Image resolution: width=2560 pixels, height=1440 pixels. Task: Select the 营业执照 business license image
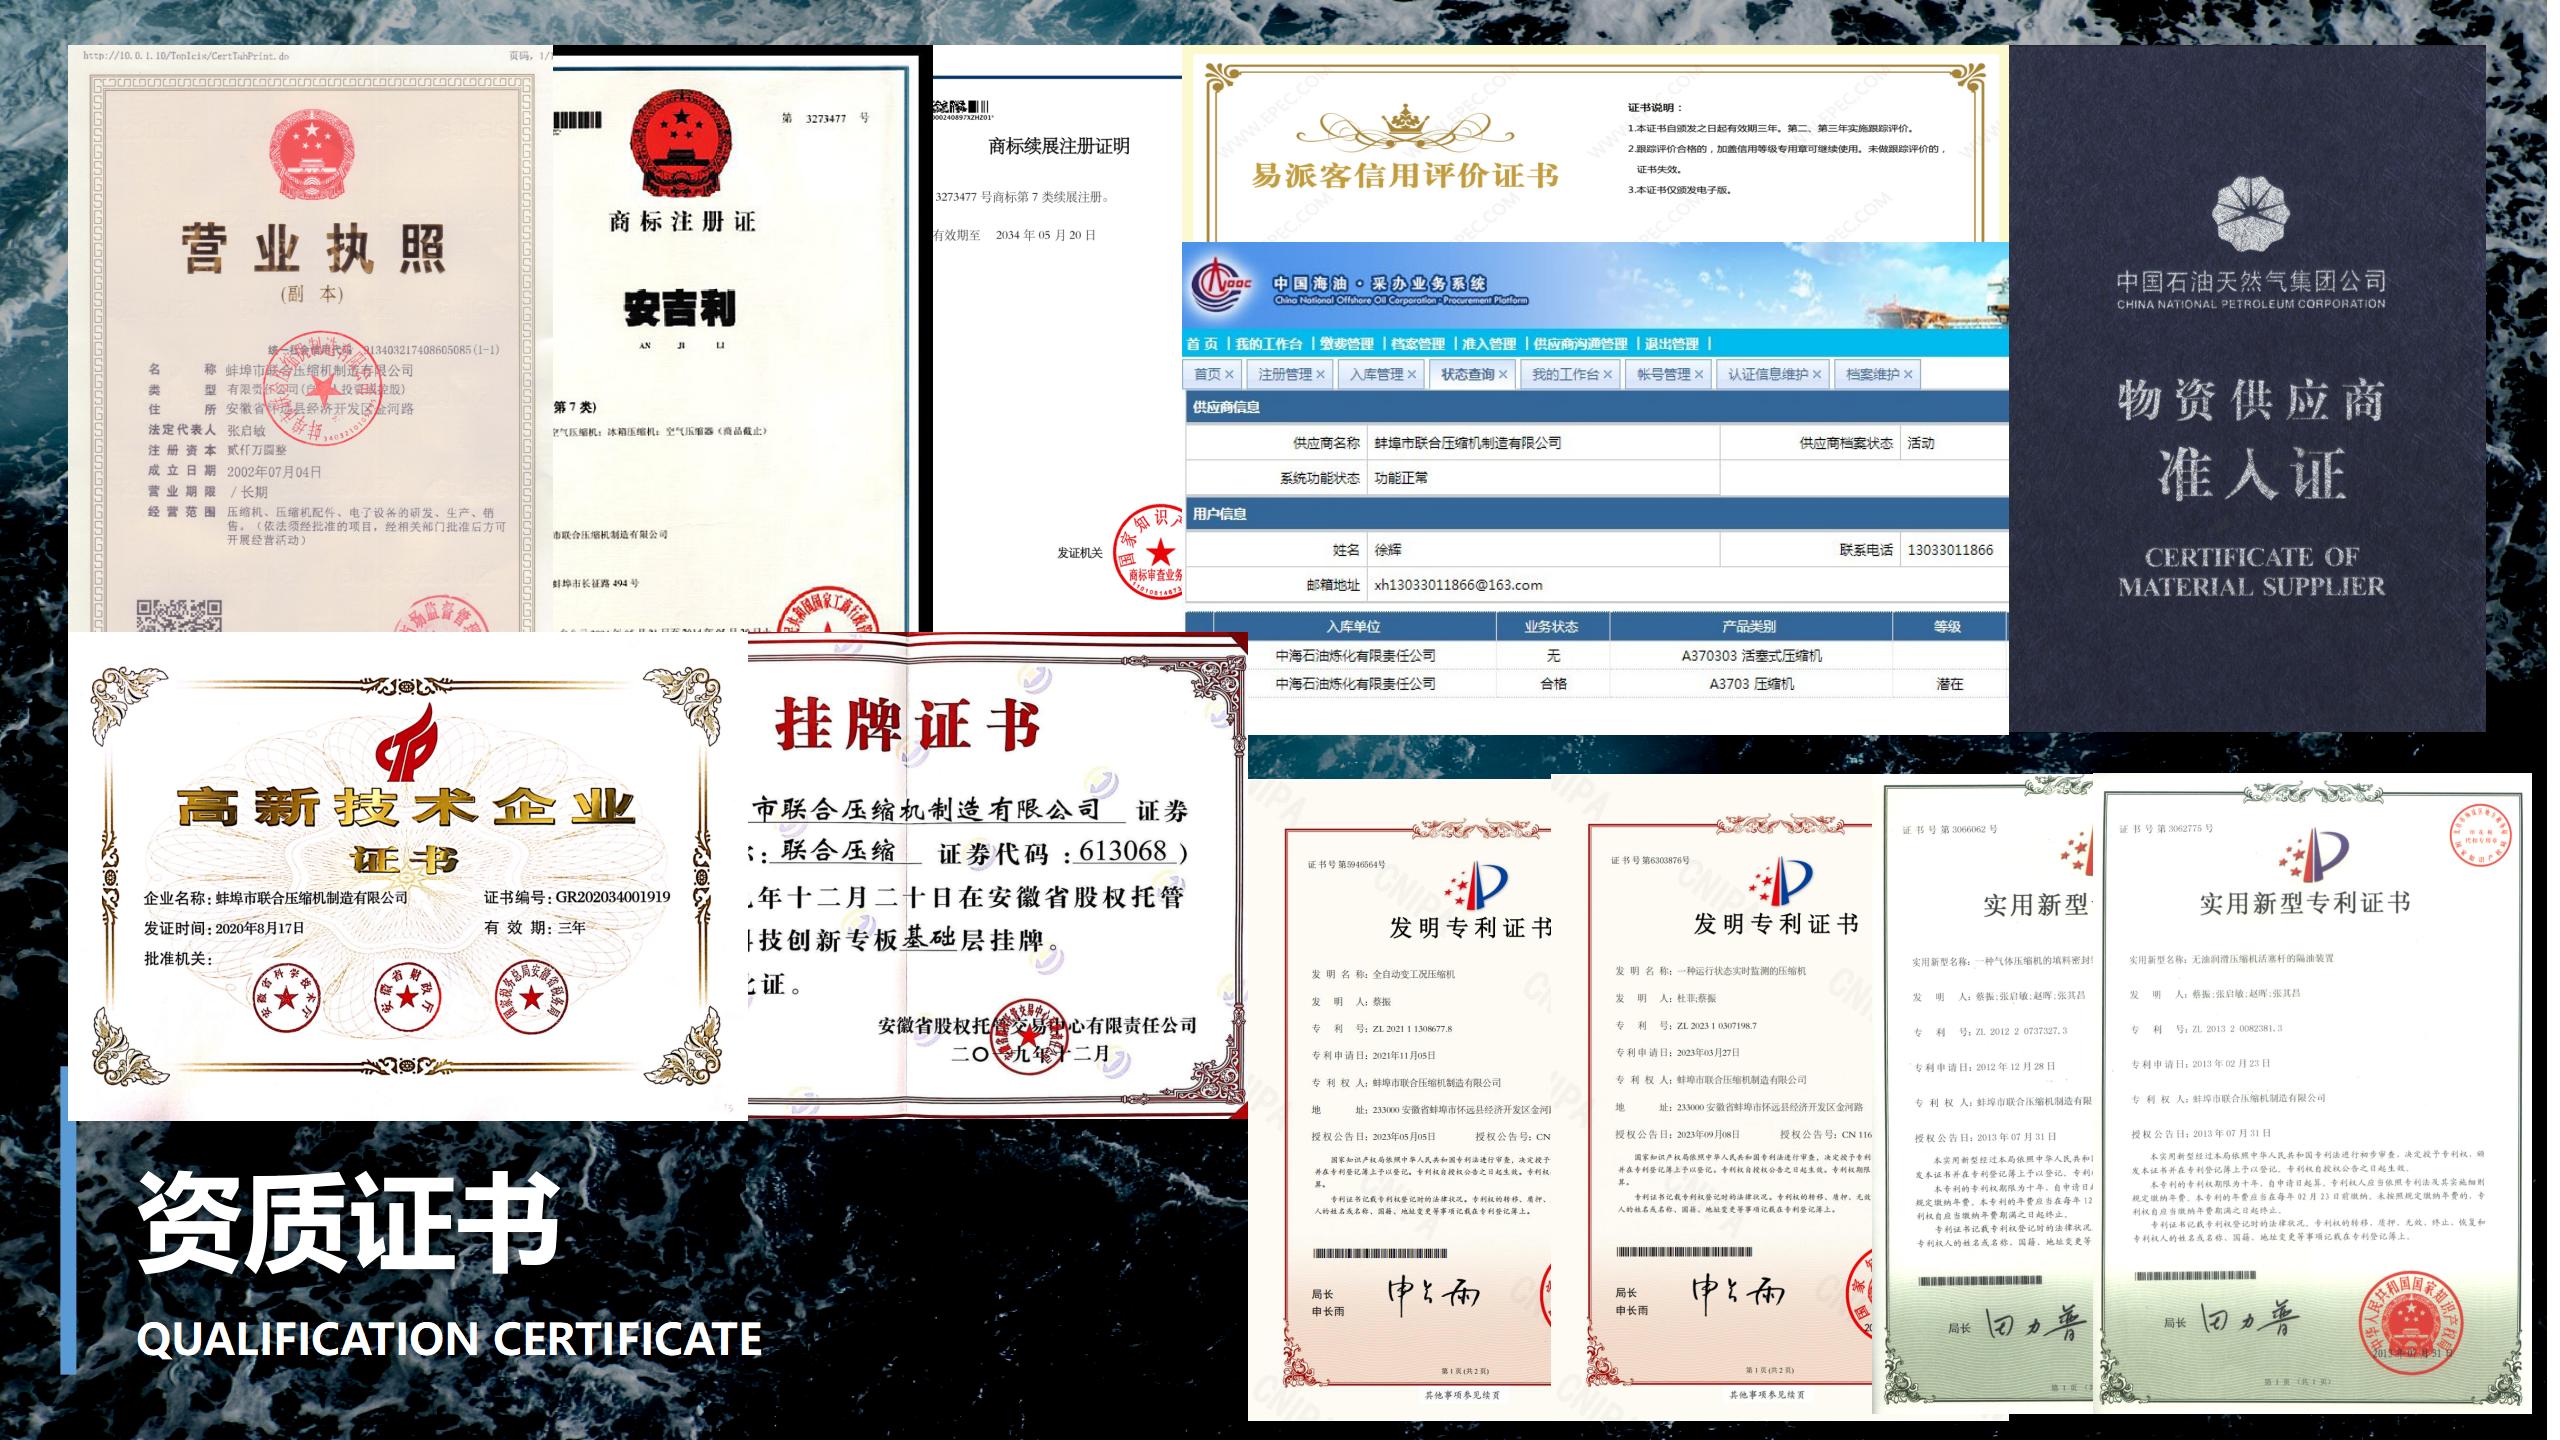[310, 339]
